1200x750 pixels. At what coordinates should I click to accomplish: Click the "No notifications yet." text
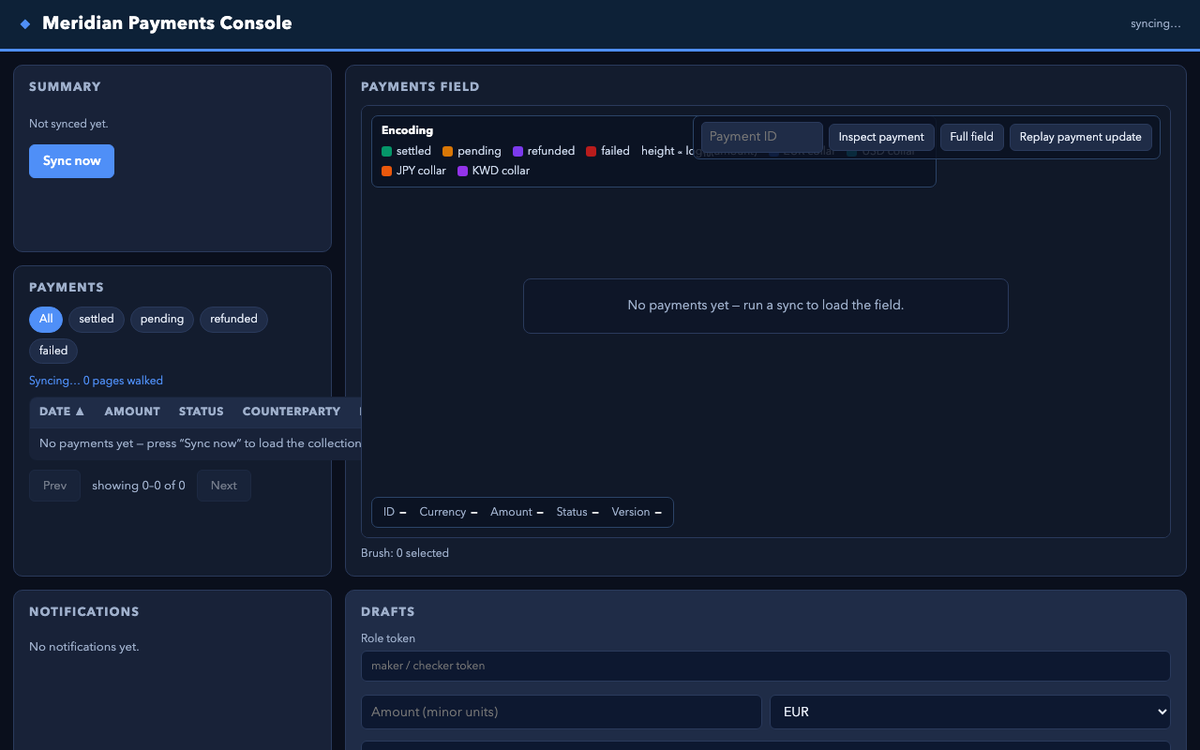[x=84, y=647]
